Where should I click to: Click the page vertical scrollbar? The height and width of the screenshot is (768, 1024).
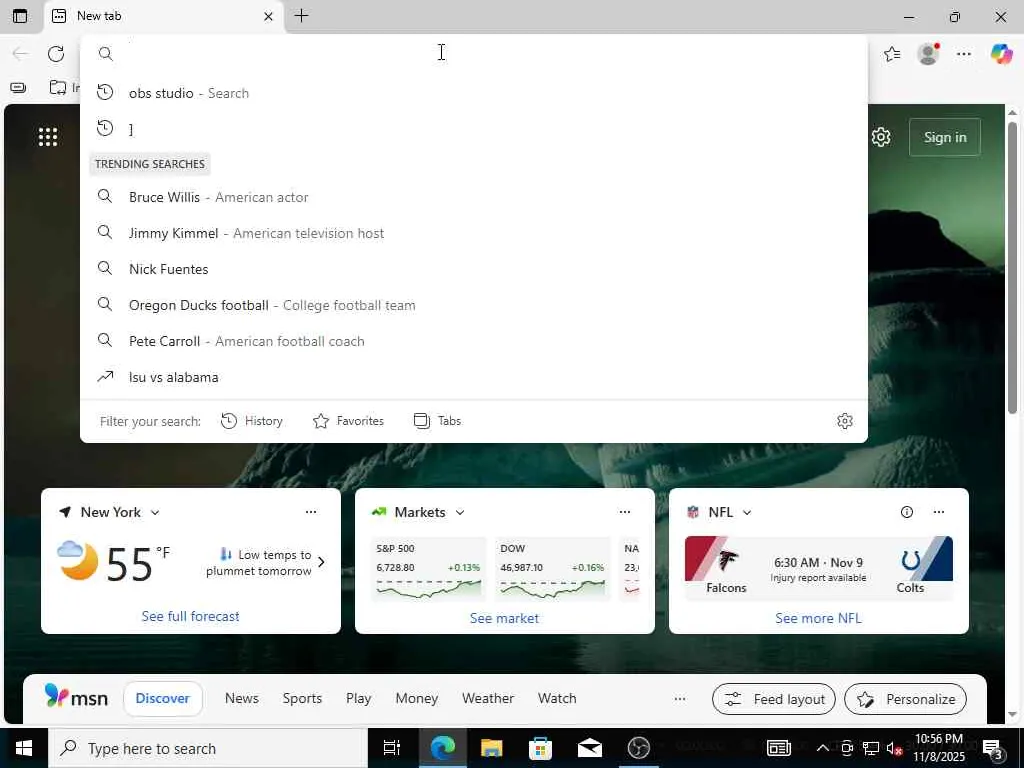point(1012,268)
